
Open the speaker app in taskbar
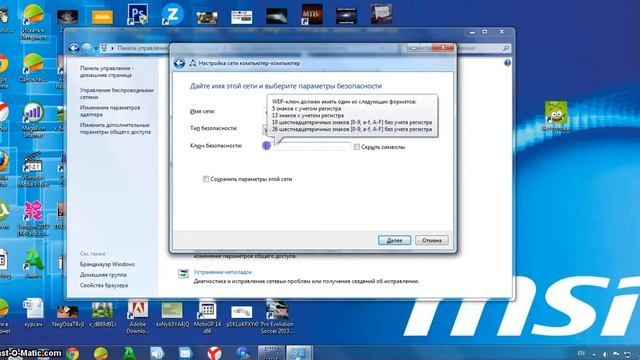coord(157,353)
